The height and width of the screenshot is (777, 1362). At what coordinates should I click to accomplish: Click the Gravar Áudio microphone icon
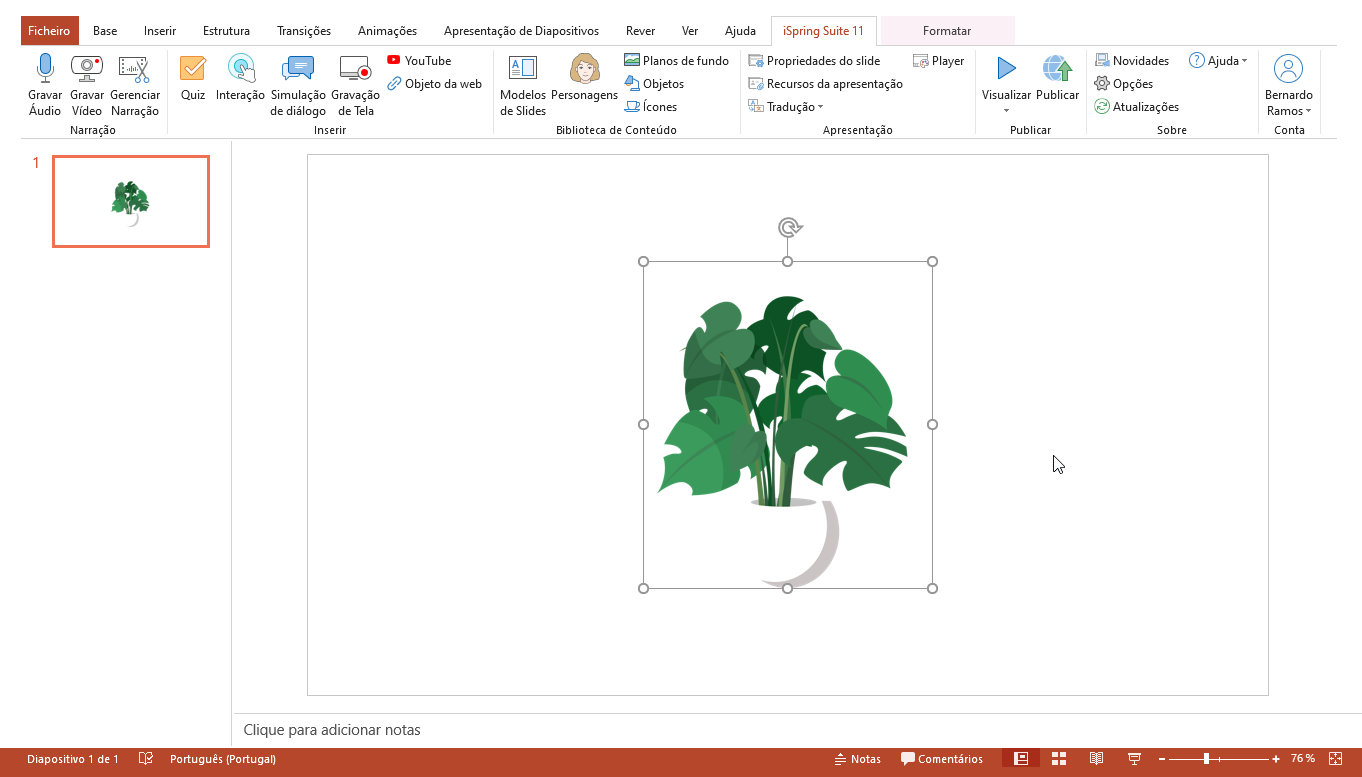(45, 69)
